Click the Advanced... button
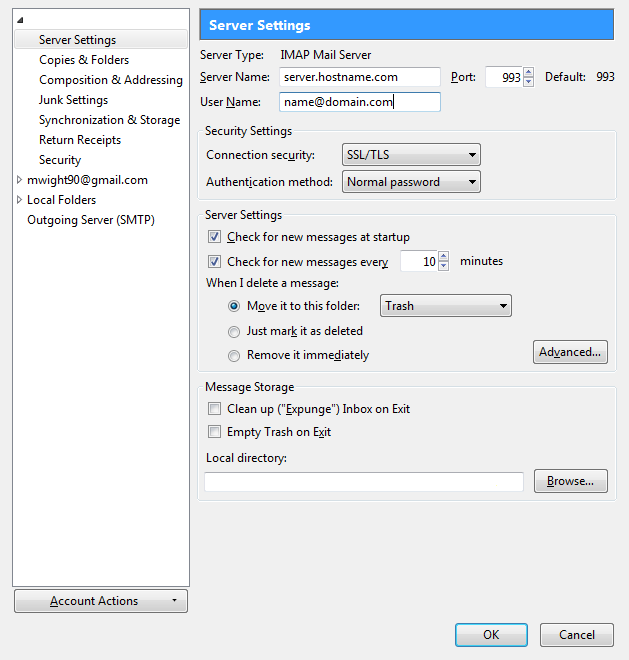629x660 pixels. (570, 352)
